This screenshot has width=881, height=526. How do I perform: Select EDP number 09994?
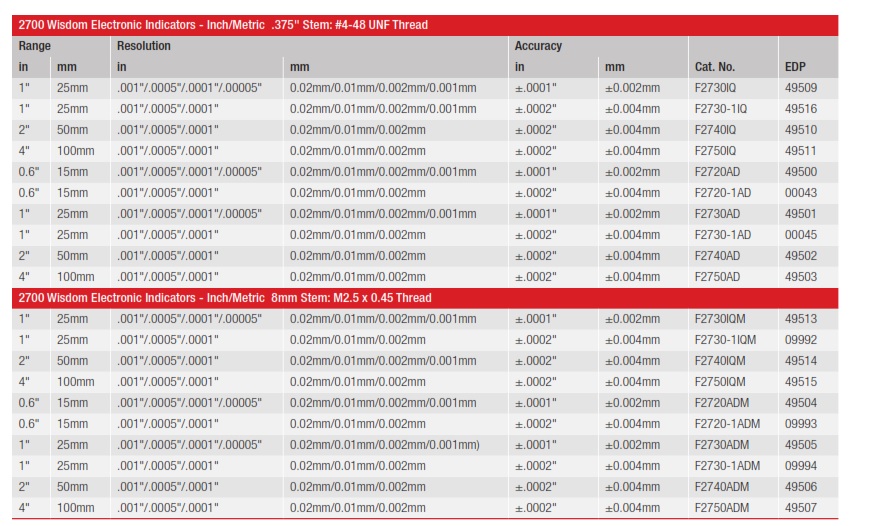[x=801, y=466]
